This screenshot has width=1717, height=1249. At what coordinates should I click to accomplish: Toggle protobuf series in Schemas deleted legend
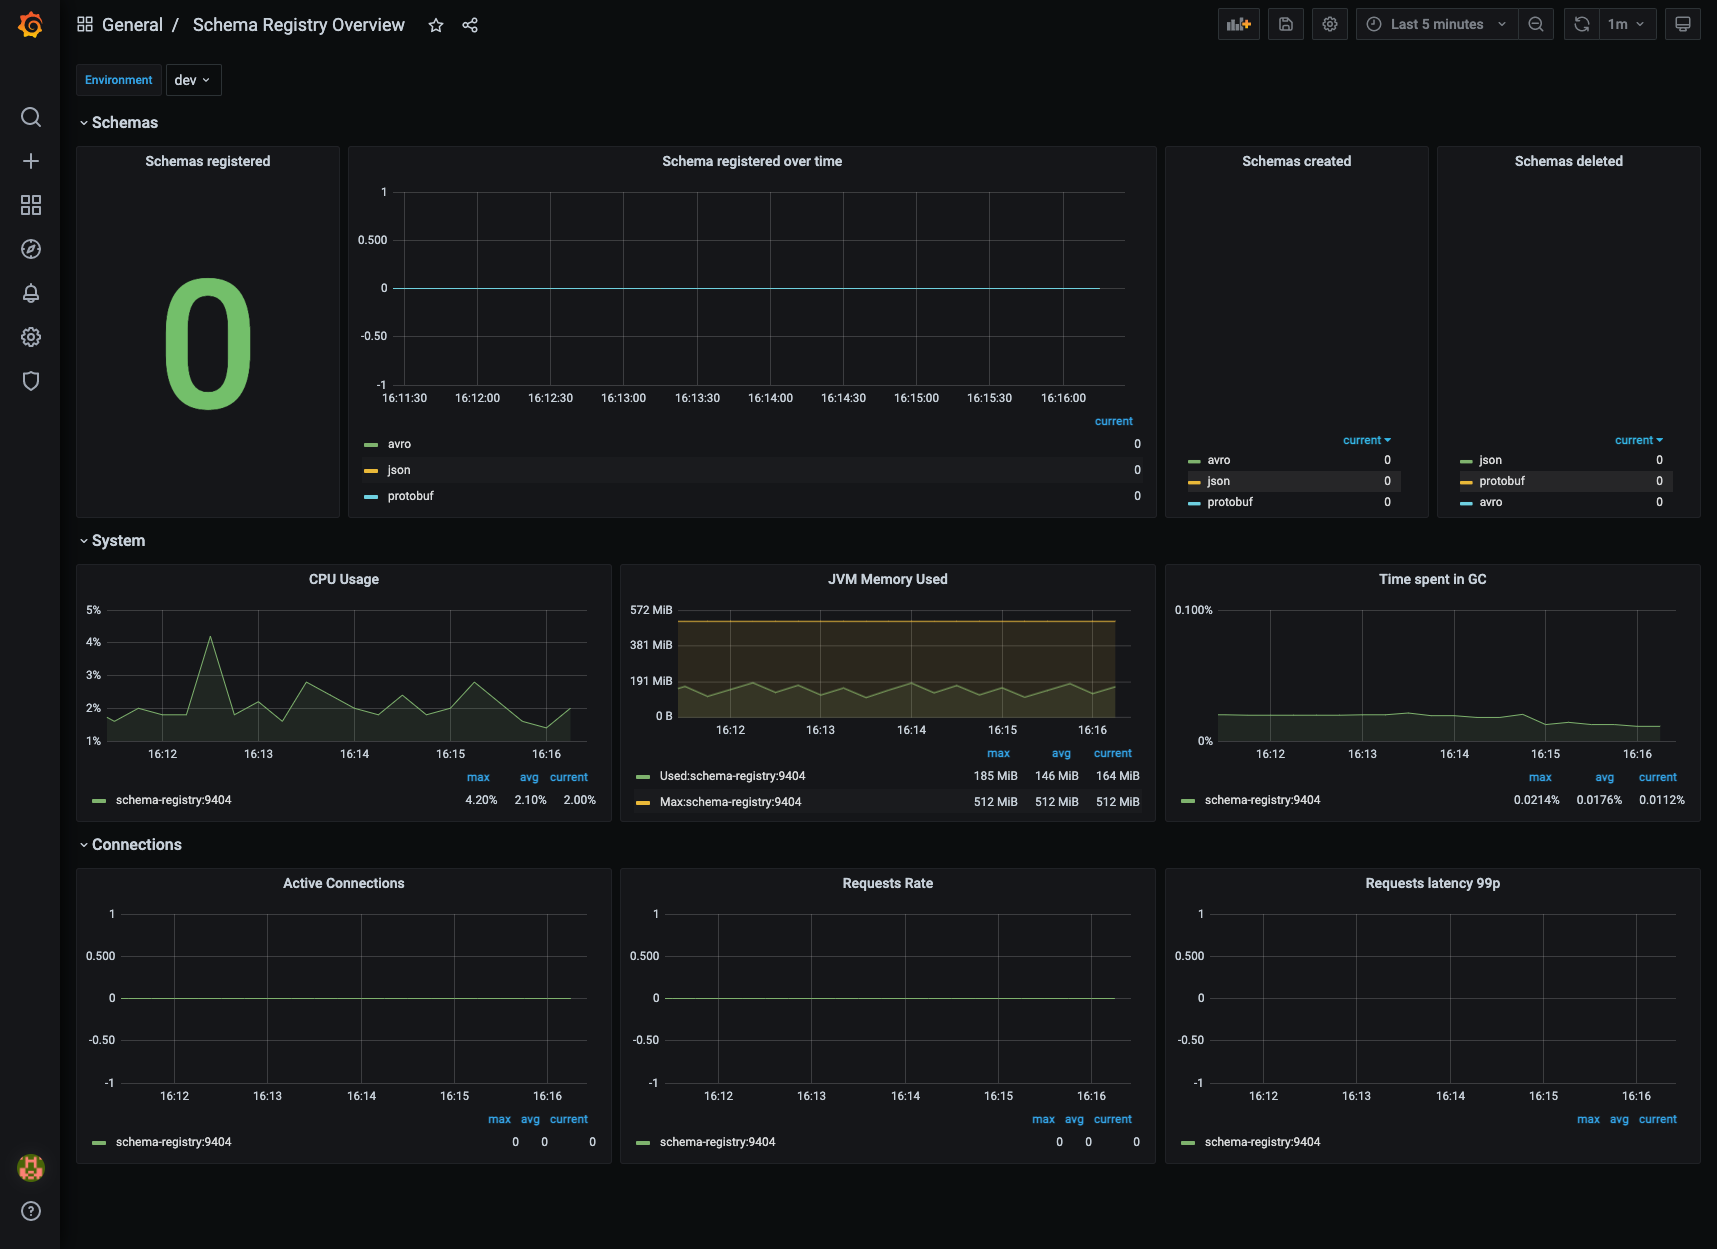coord(1502,481)
